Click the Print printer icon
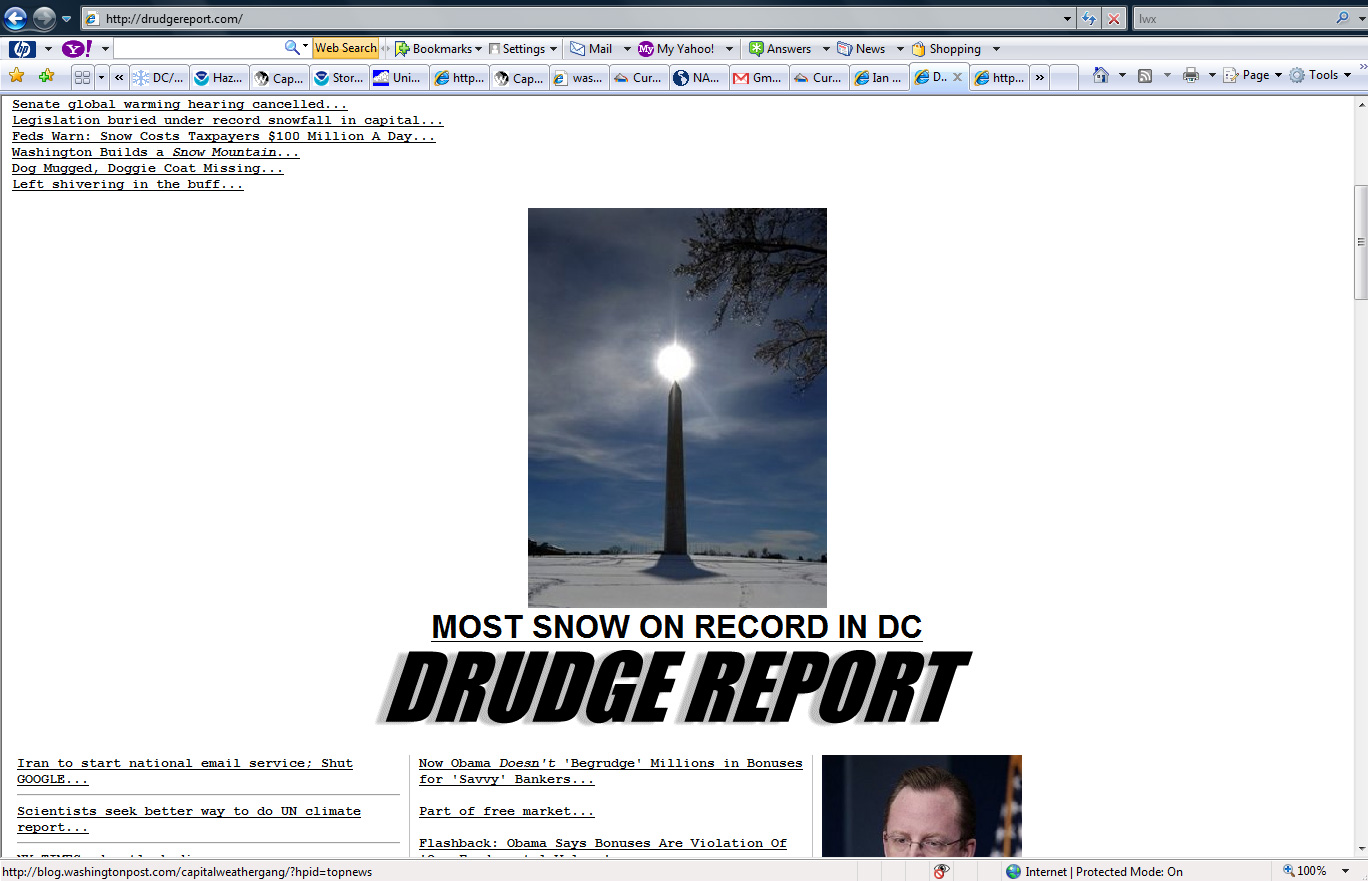The height and width of the screenshot is (882, 1368). pyautogui.click(x=1191, y=75)
